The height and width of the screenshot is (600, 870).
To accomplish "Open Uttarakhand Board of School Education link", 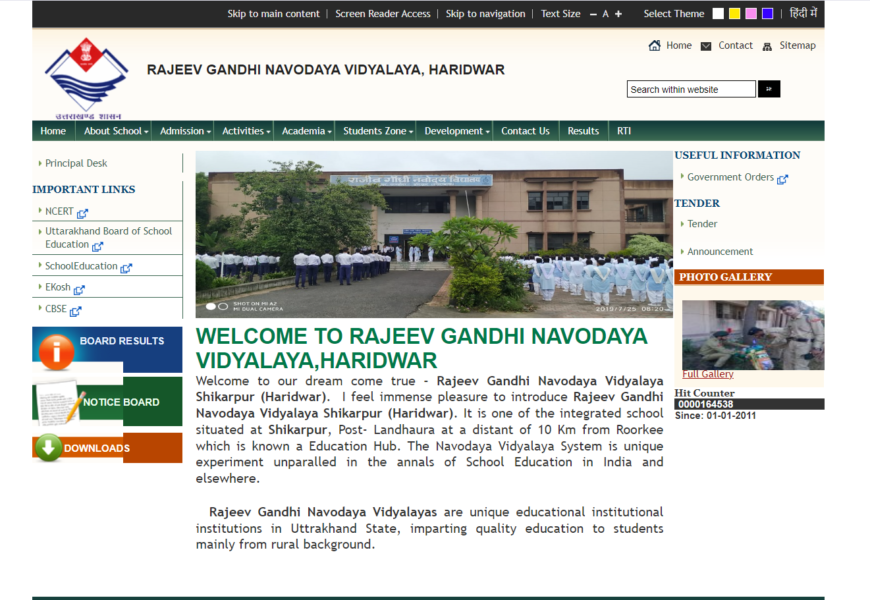I will pos(108,238).
